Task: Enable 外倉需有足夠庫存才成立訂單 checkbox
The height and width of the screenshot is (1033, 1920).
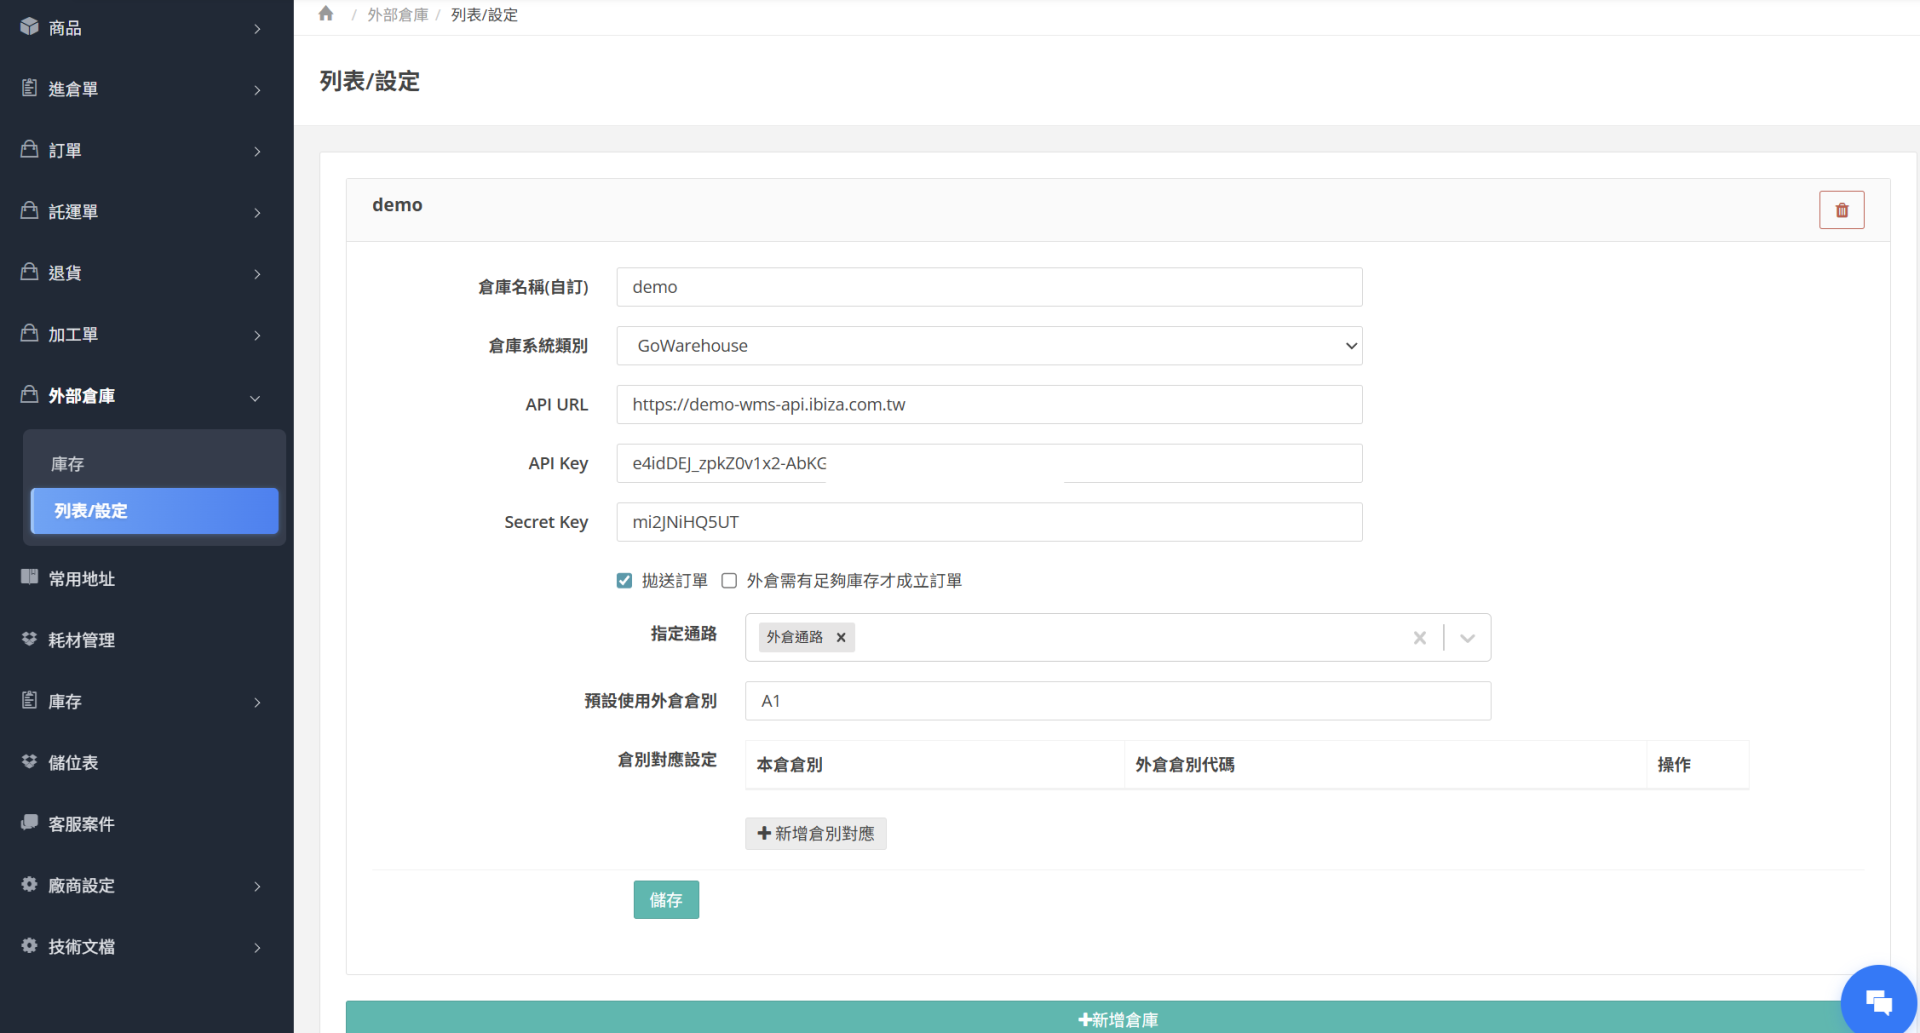Action: pyautogui.click(x=730, y=581)
